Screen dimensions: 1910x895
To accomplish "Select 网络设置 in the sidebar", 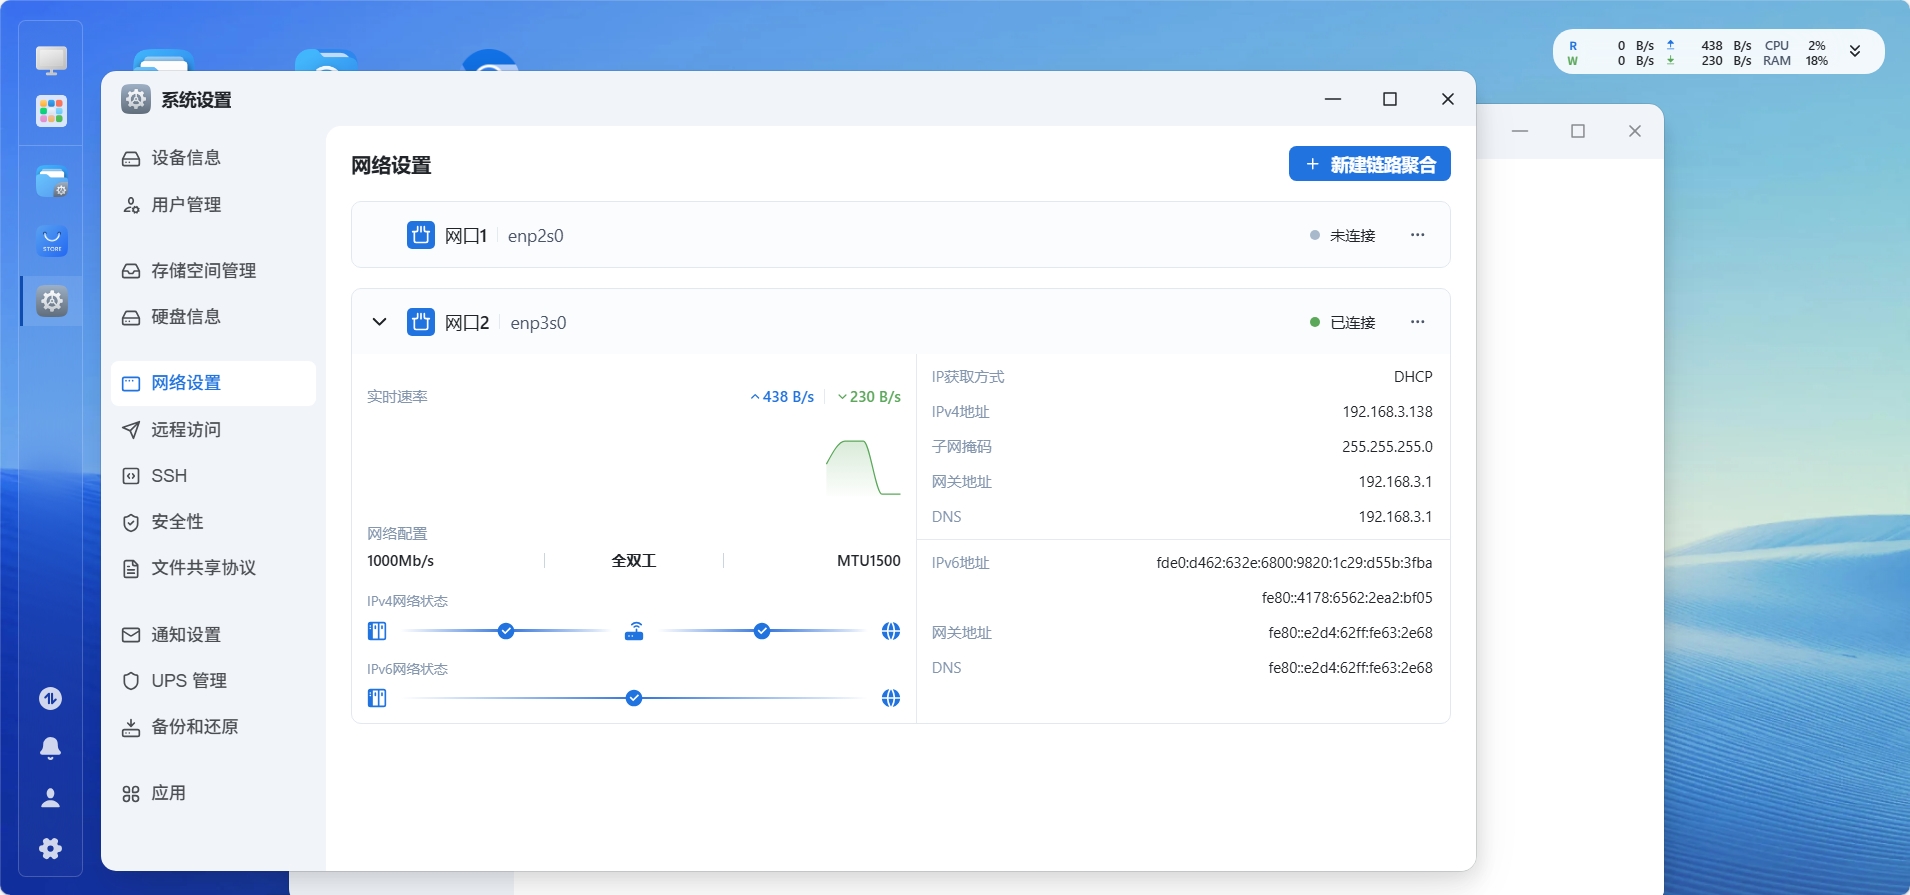I will tap(213, 383).
